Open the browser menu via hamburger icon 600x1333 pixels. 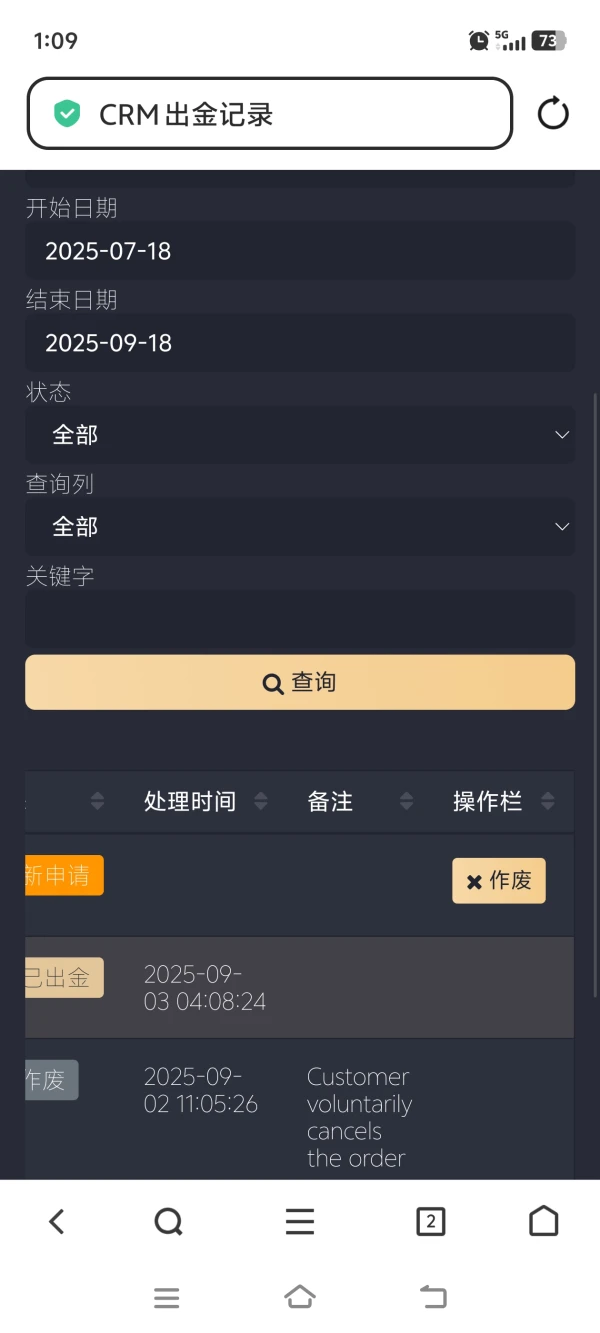pos(299,1220)
